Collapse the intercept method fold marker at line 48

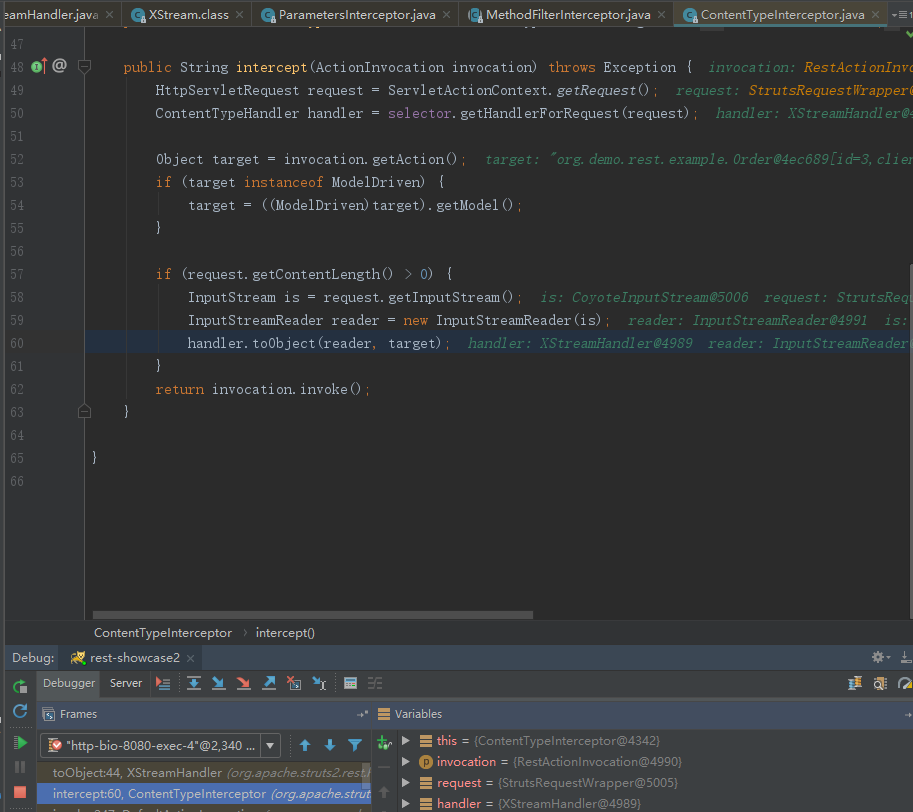pyautogui.click(x=85, y=67)
